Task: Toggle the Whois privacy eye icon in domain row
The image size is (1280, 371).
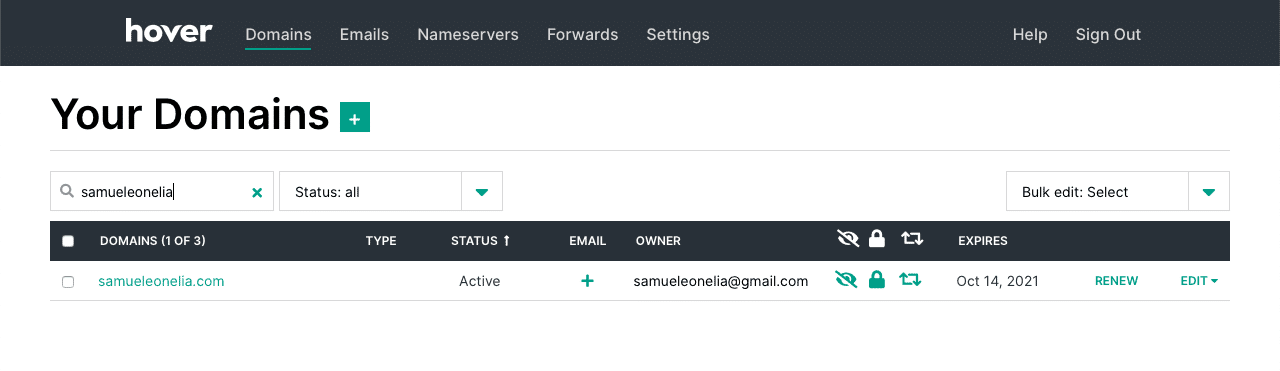Action: 846,281
